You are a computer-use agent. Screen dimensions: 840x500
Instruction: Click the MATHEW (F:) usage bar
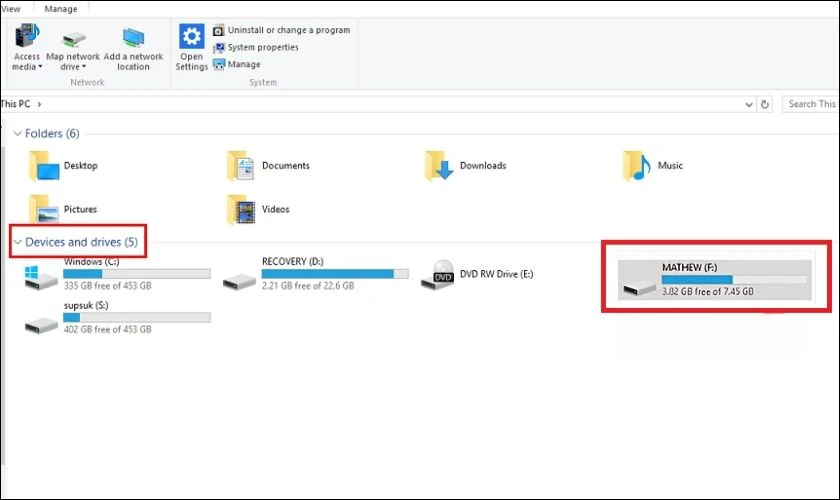point(734,279)
